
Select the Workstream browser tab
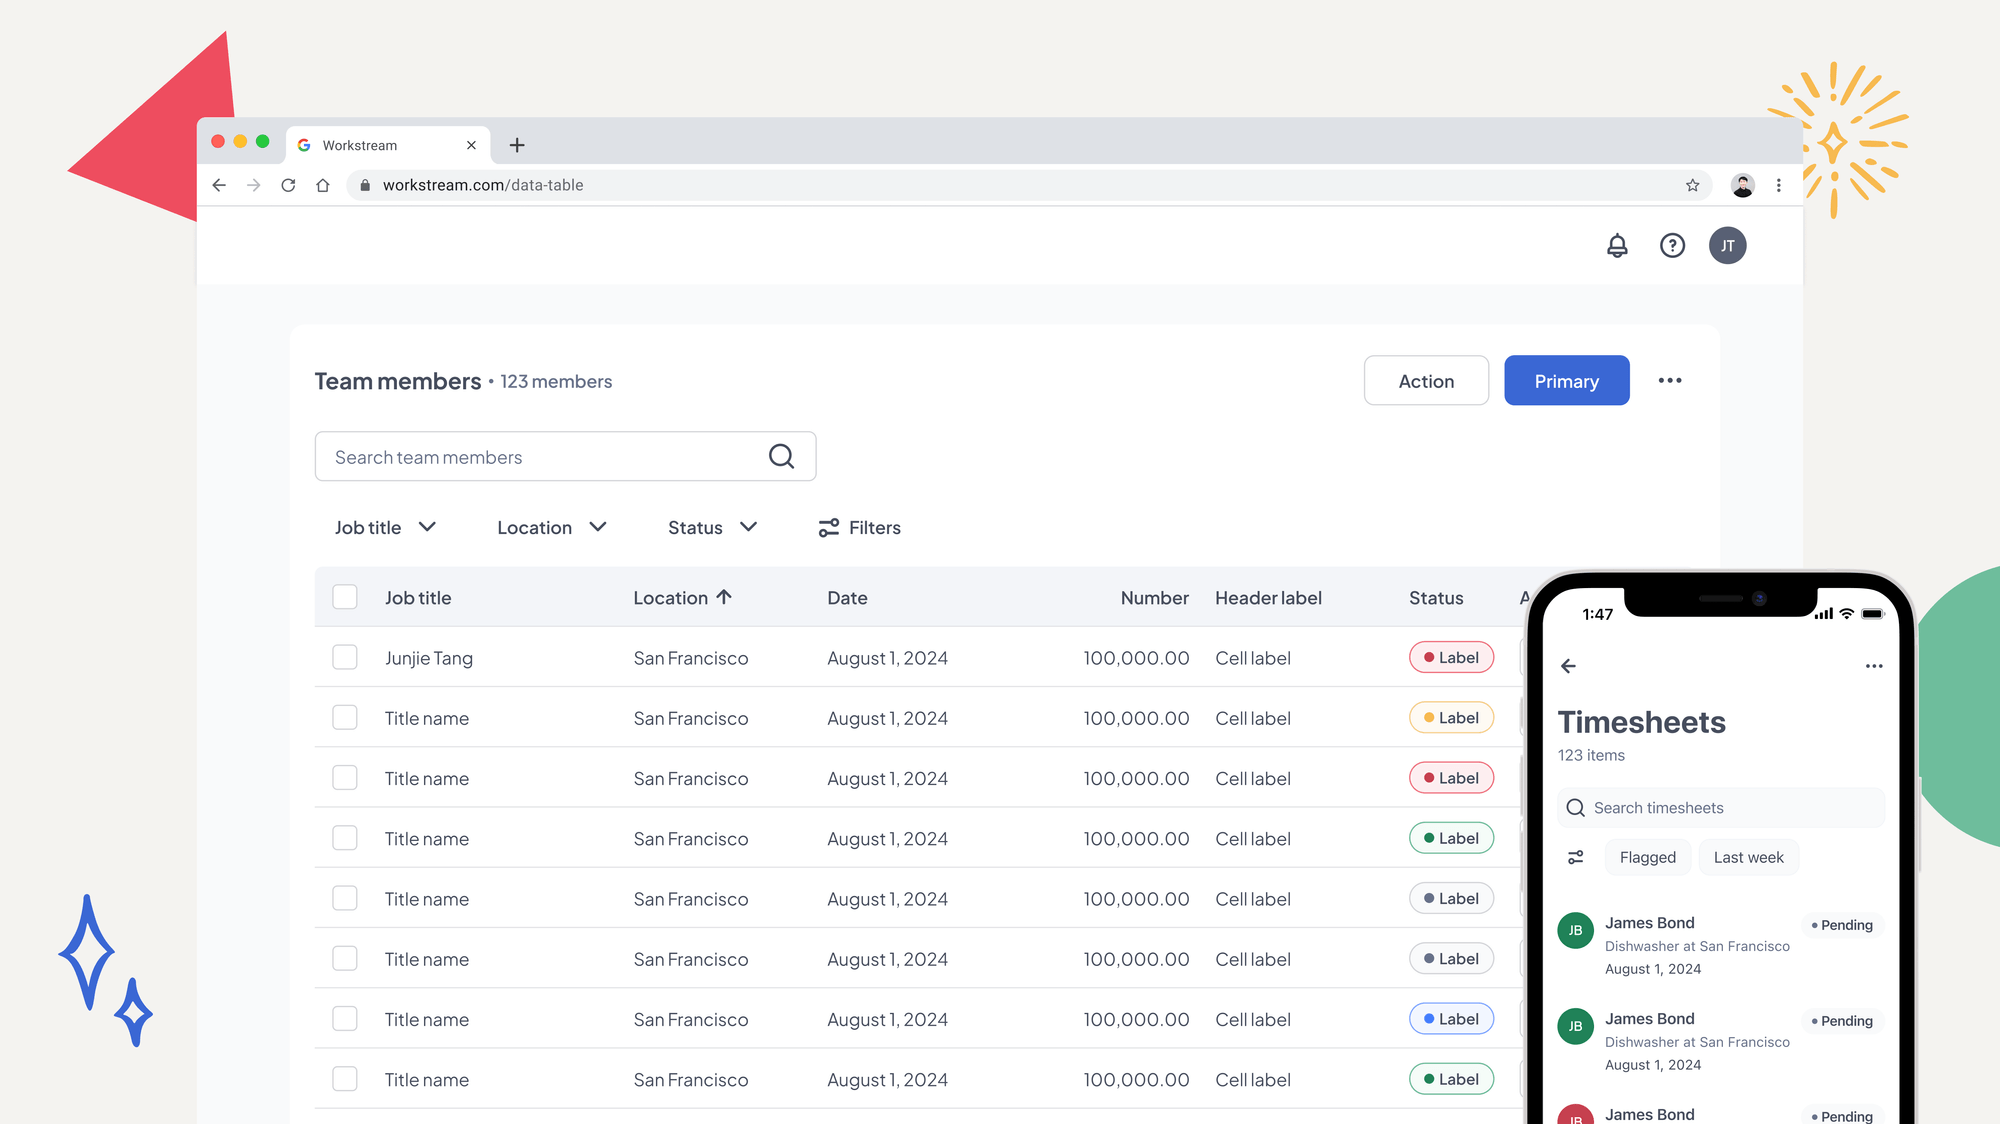click(x=388, y=145)
